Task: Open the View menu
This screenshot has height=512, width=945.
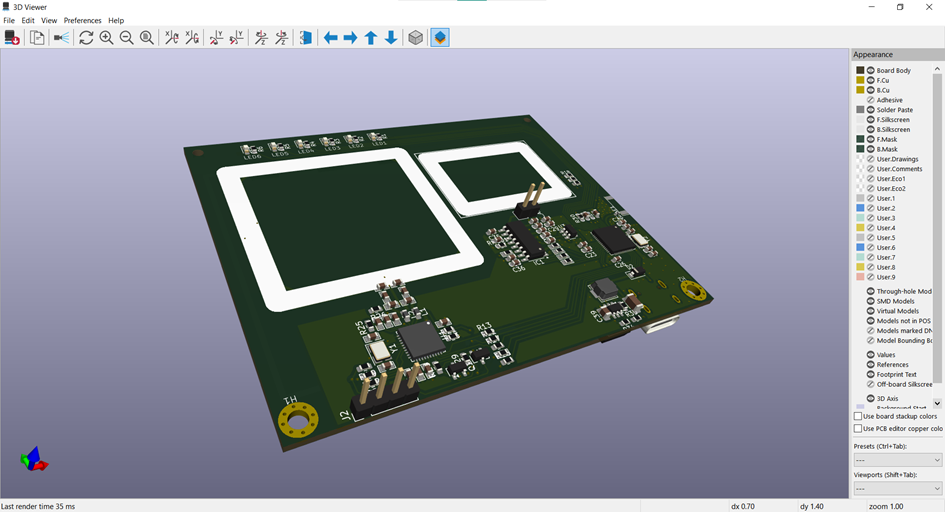Action: pos(49,20)
